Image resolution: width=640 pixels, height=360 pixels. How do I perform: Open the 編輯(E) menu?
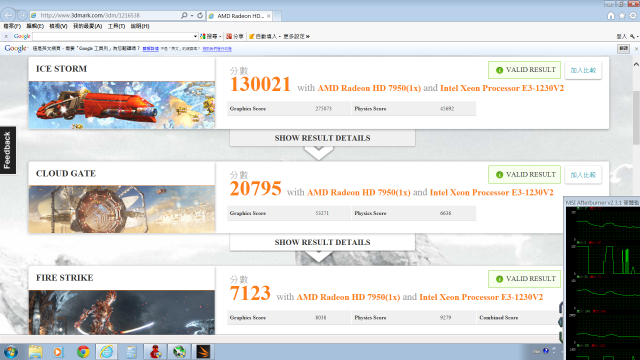coord(35,26)
